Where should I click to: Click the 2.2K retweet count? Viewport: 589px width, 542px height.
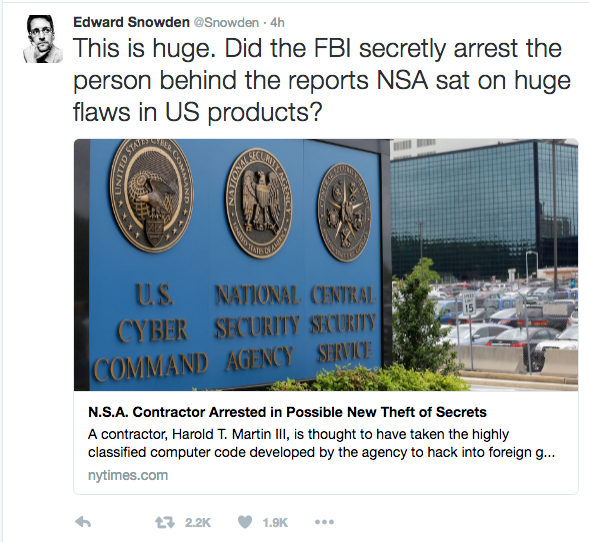[x=198, y=522]
